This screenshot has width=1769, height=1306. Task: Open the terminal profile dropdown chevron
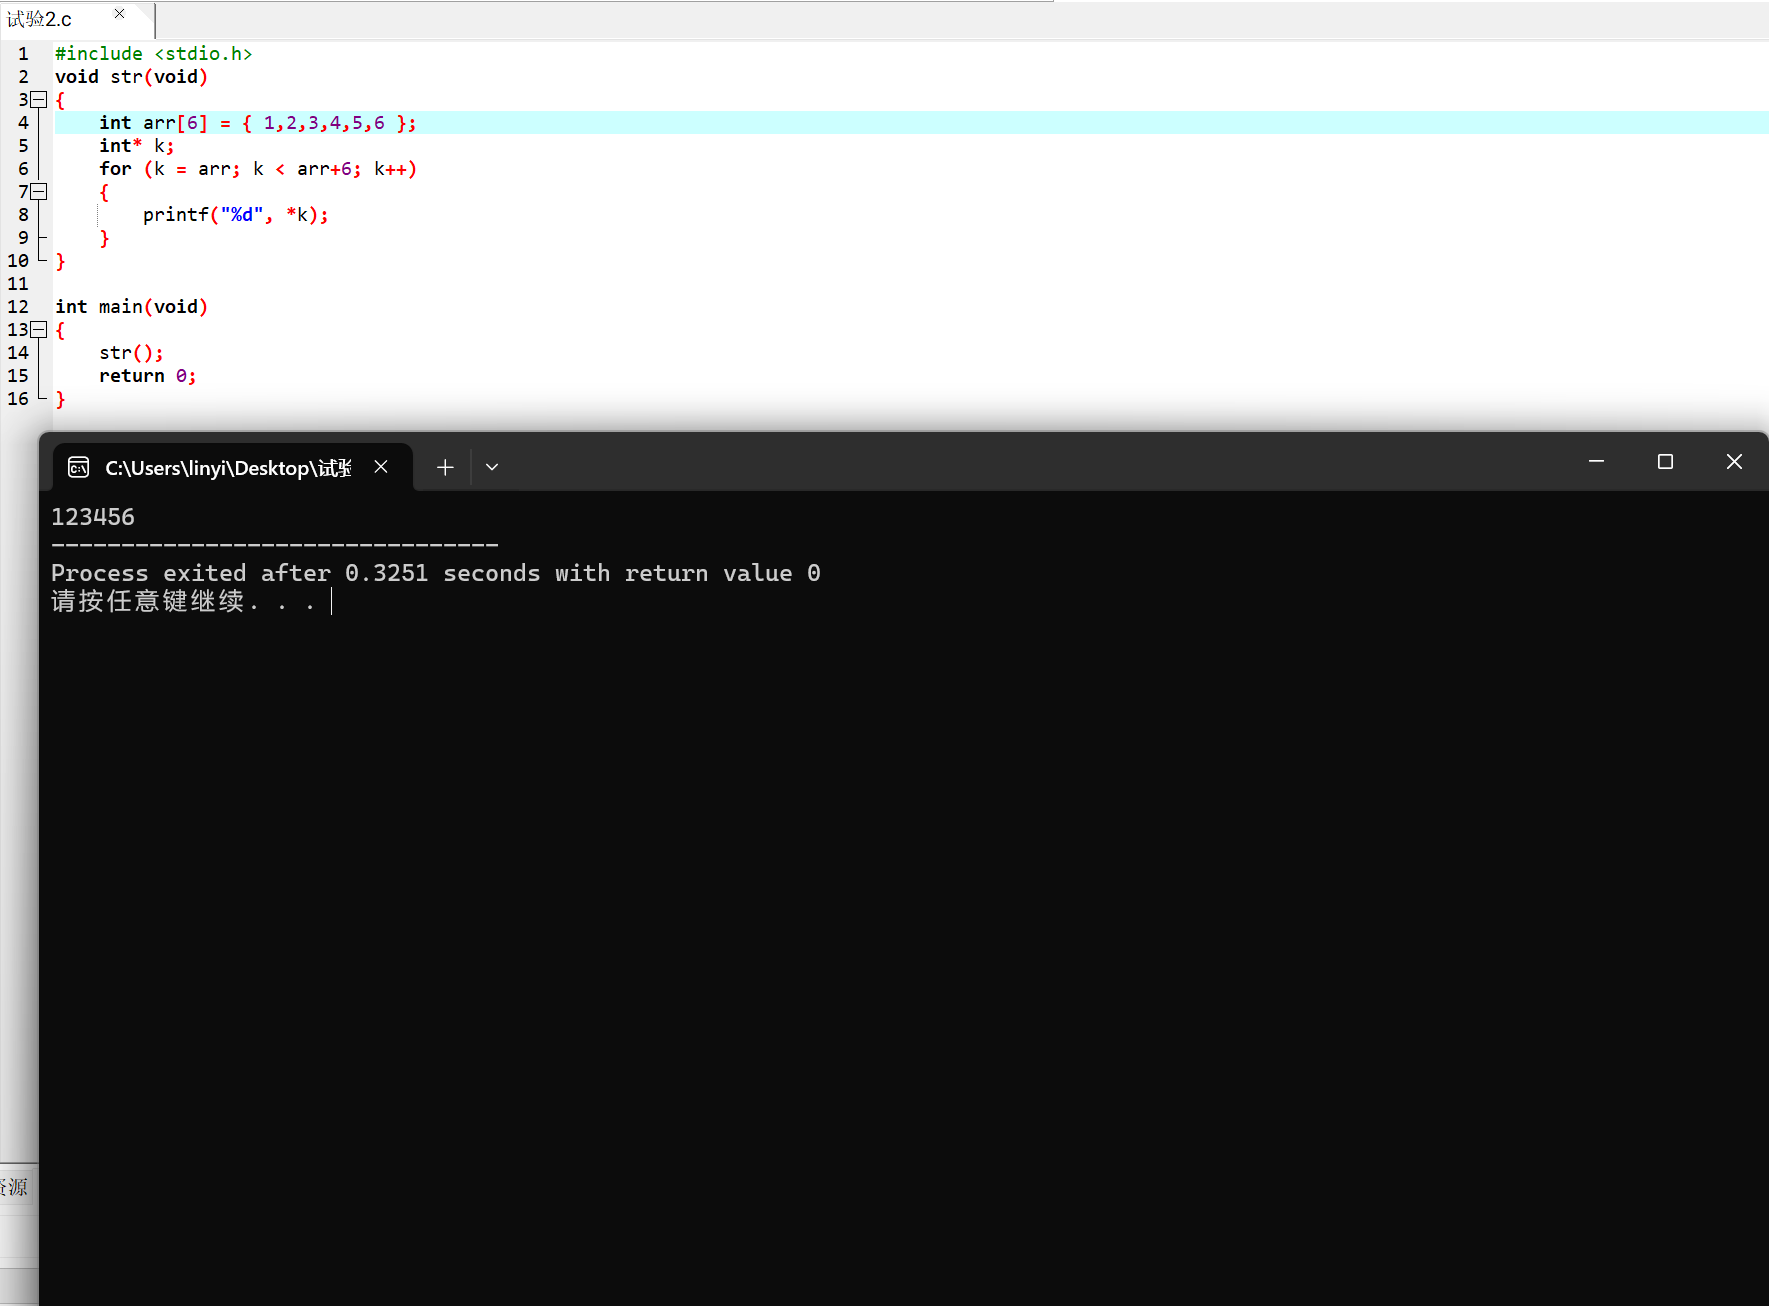point(492,467)
